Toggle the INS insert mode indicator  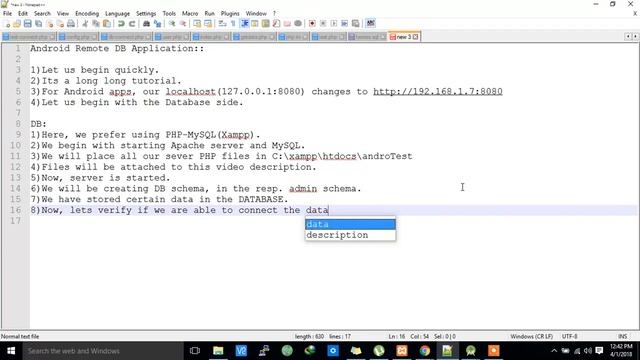click(x=622, y=336)
